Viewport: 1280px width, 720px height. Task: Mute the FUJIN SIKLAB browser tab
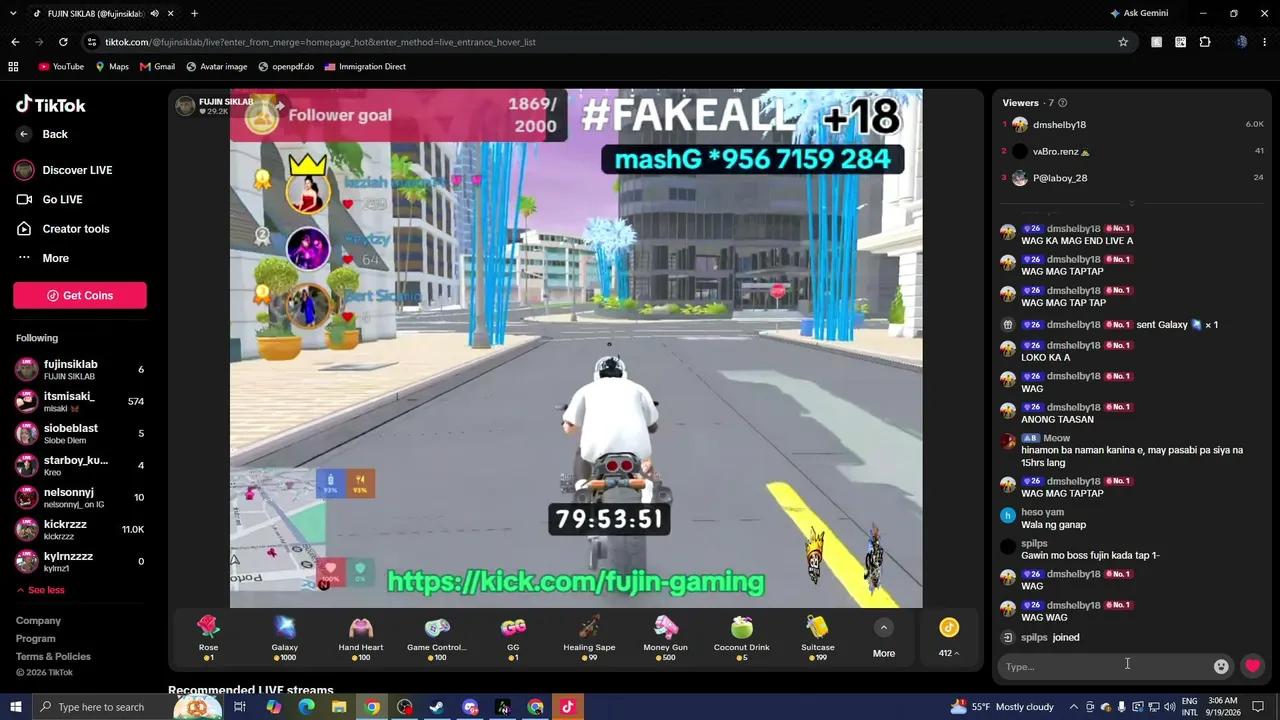point(154,13)
